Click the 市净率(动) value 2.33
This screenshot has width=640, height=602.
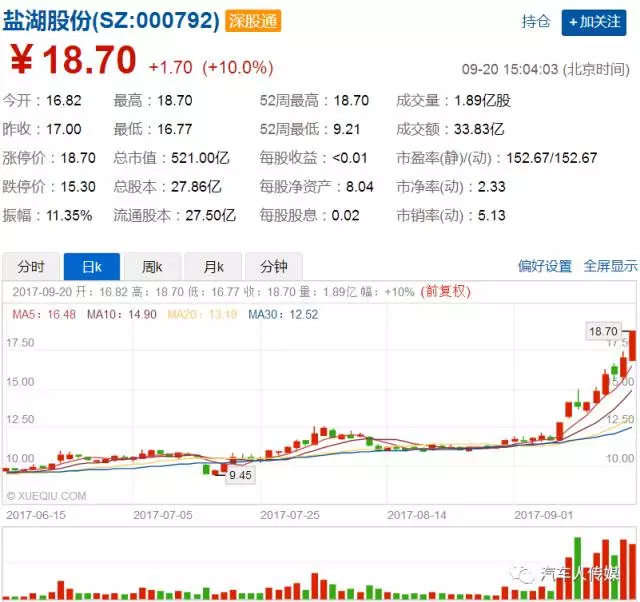click(x=491, y=187)
